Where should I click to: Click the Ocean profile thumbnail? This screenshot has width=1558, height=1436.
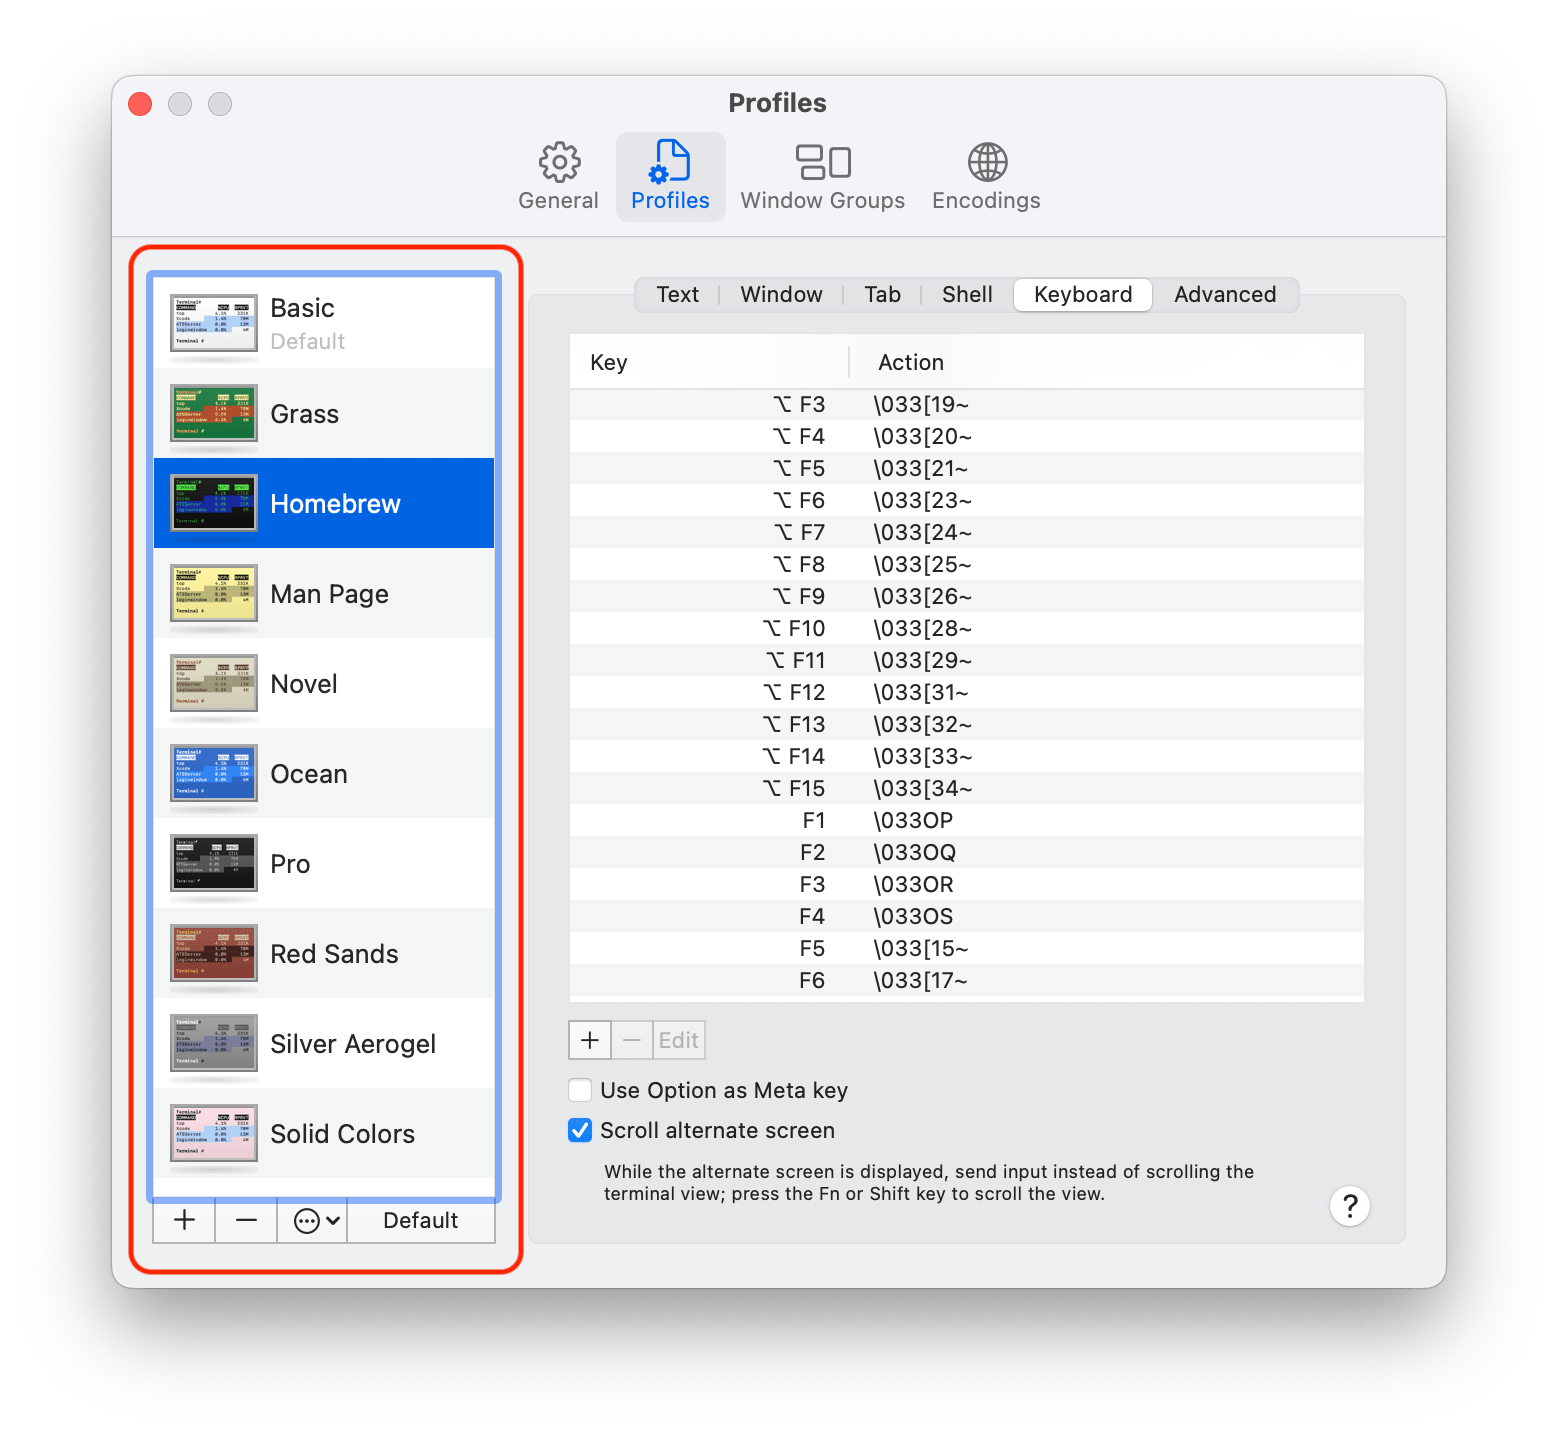click(x=214, y=774)
